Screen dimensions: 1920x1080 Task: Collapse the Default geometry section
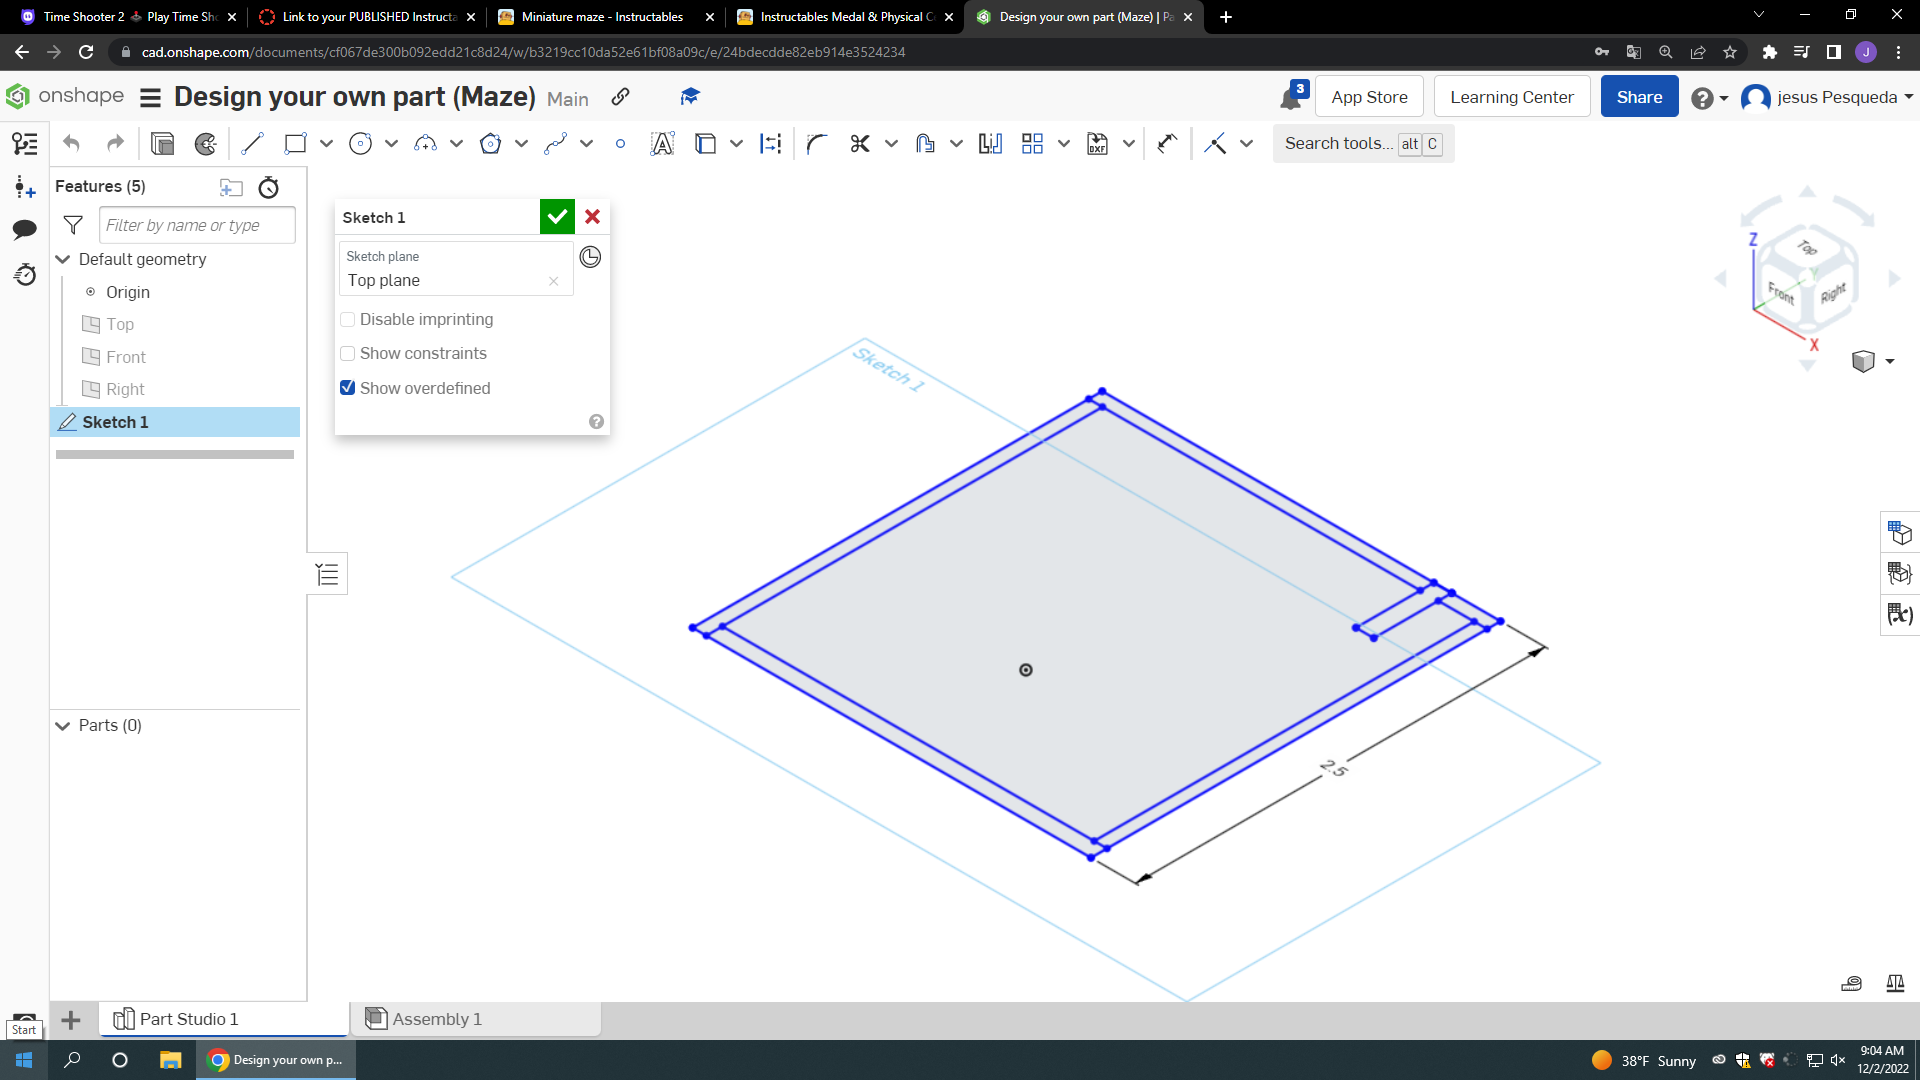point(63,259)
